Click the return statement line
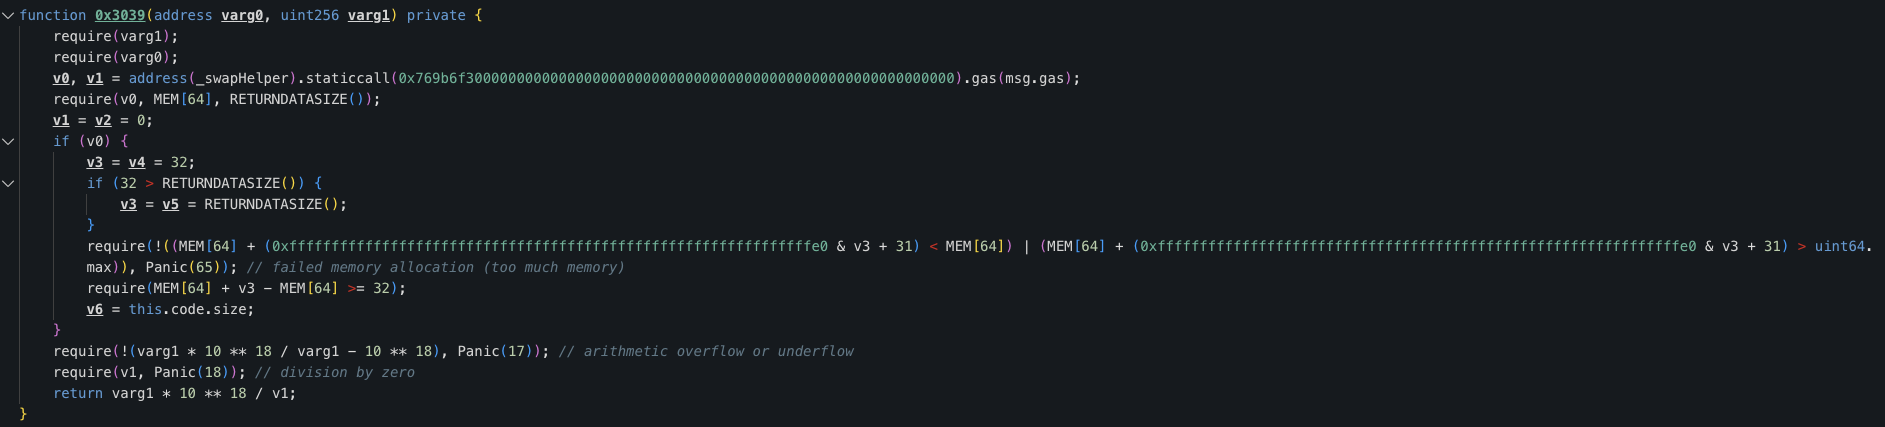 (x=175, y=393)
